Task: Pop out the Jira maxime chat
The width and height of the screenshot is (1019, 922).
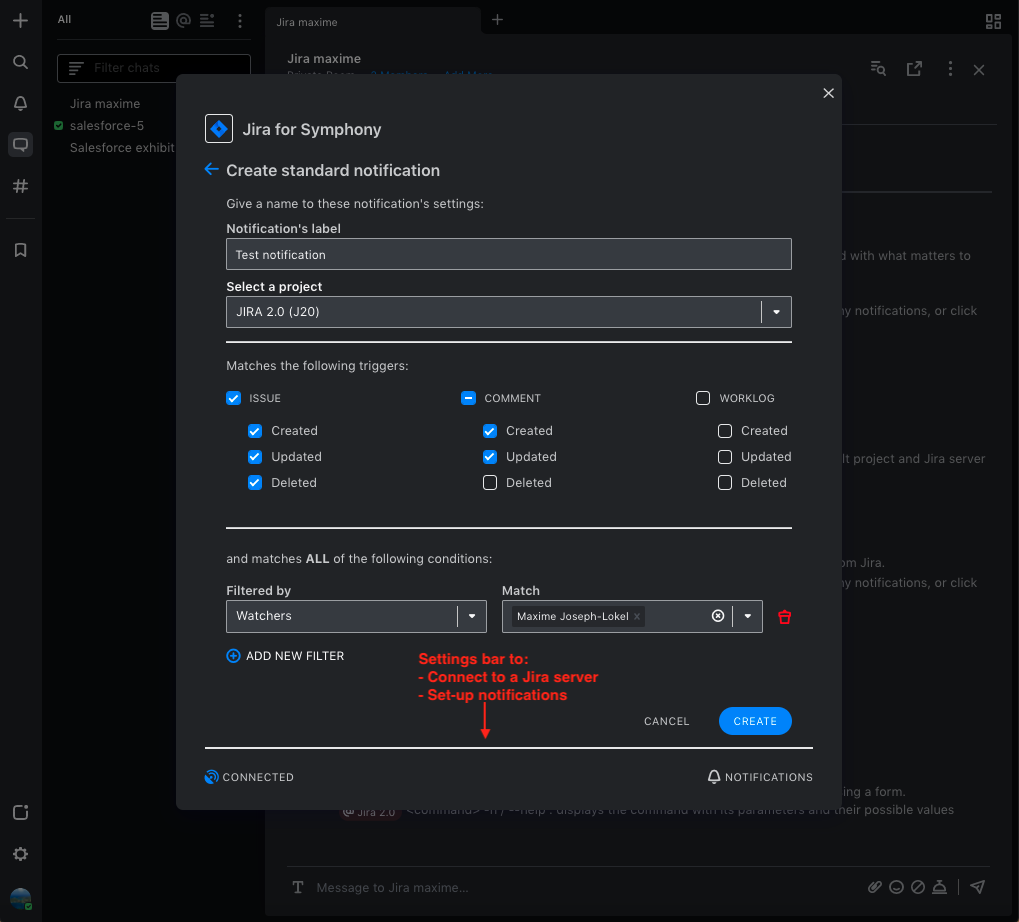Action: point(914,68)
